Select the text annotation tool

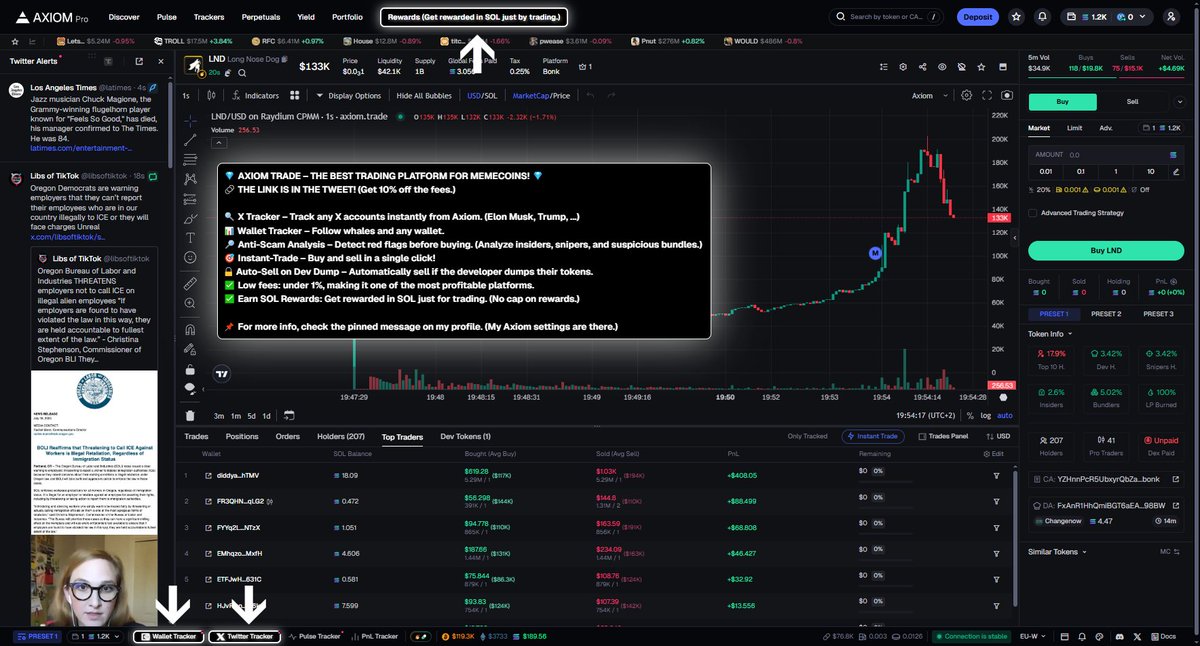190,237
